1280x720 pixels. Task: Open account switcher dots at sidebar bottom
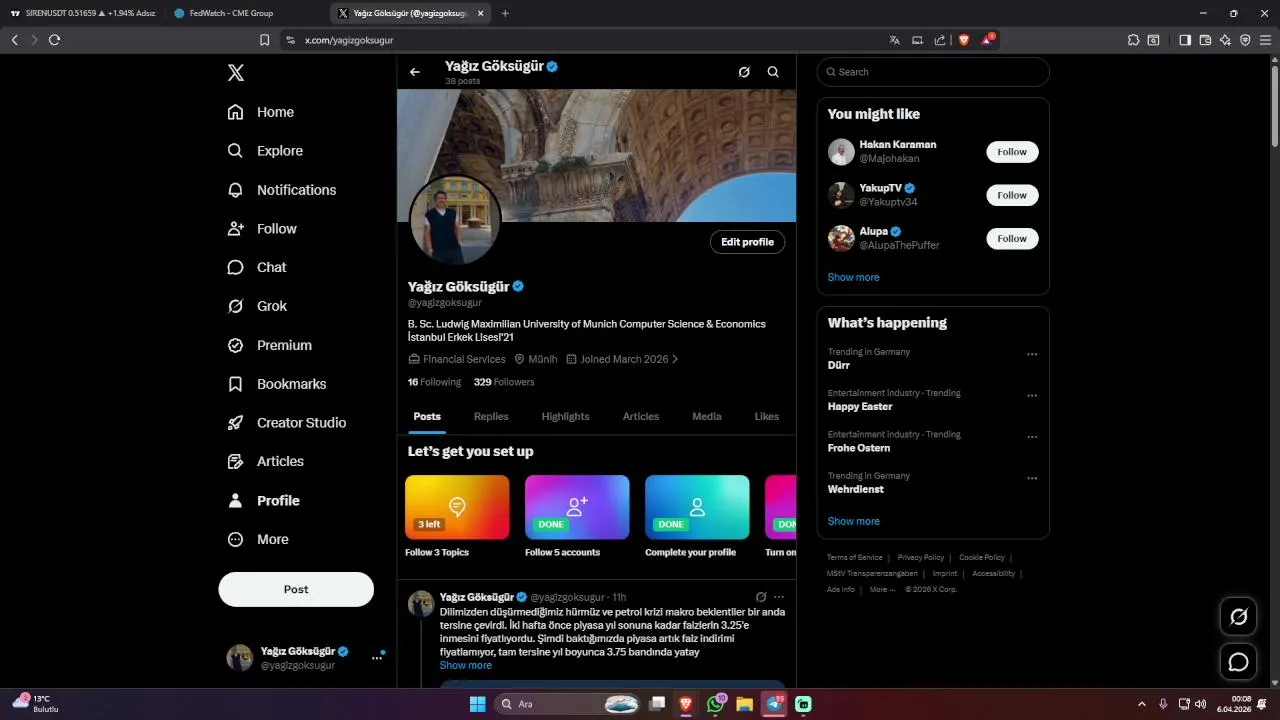click(377, 657)
